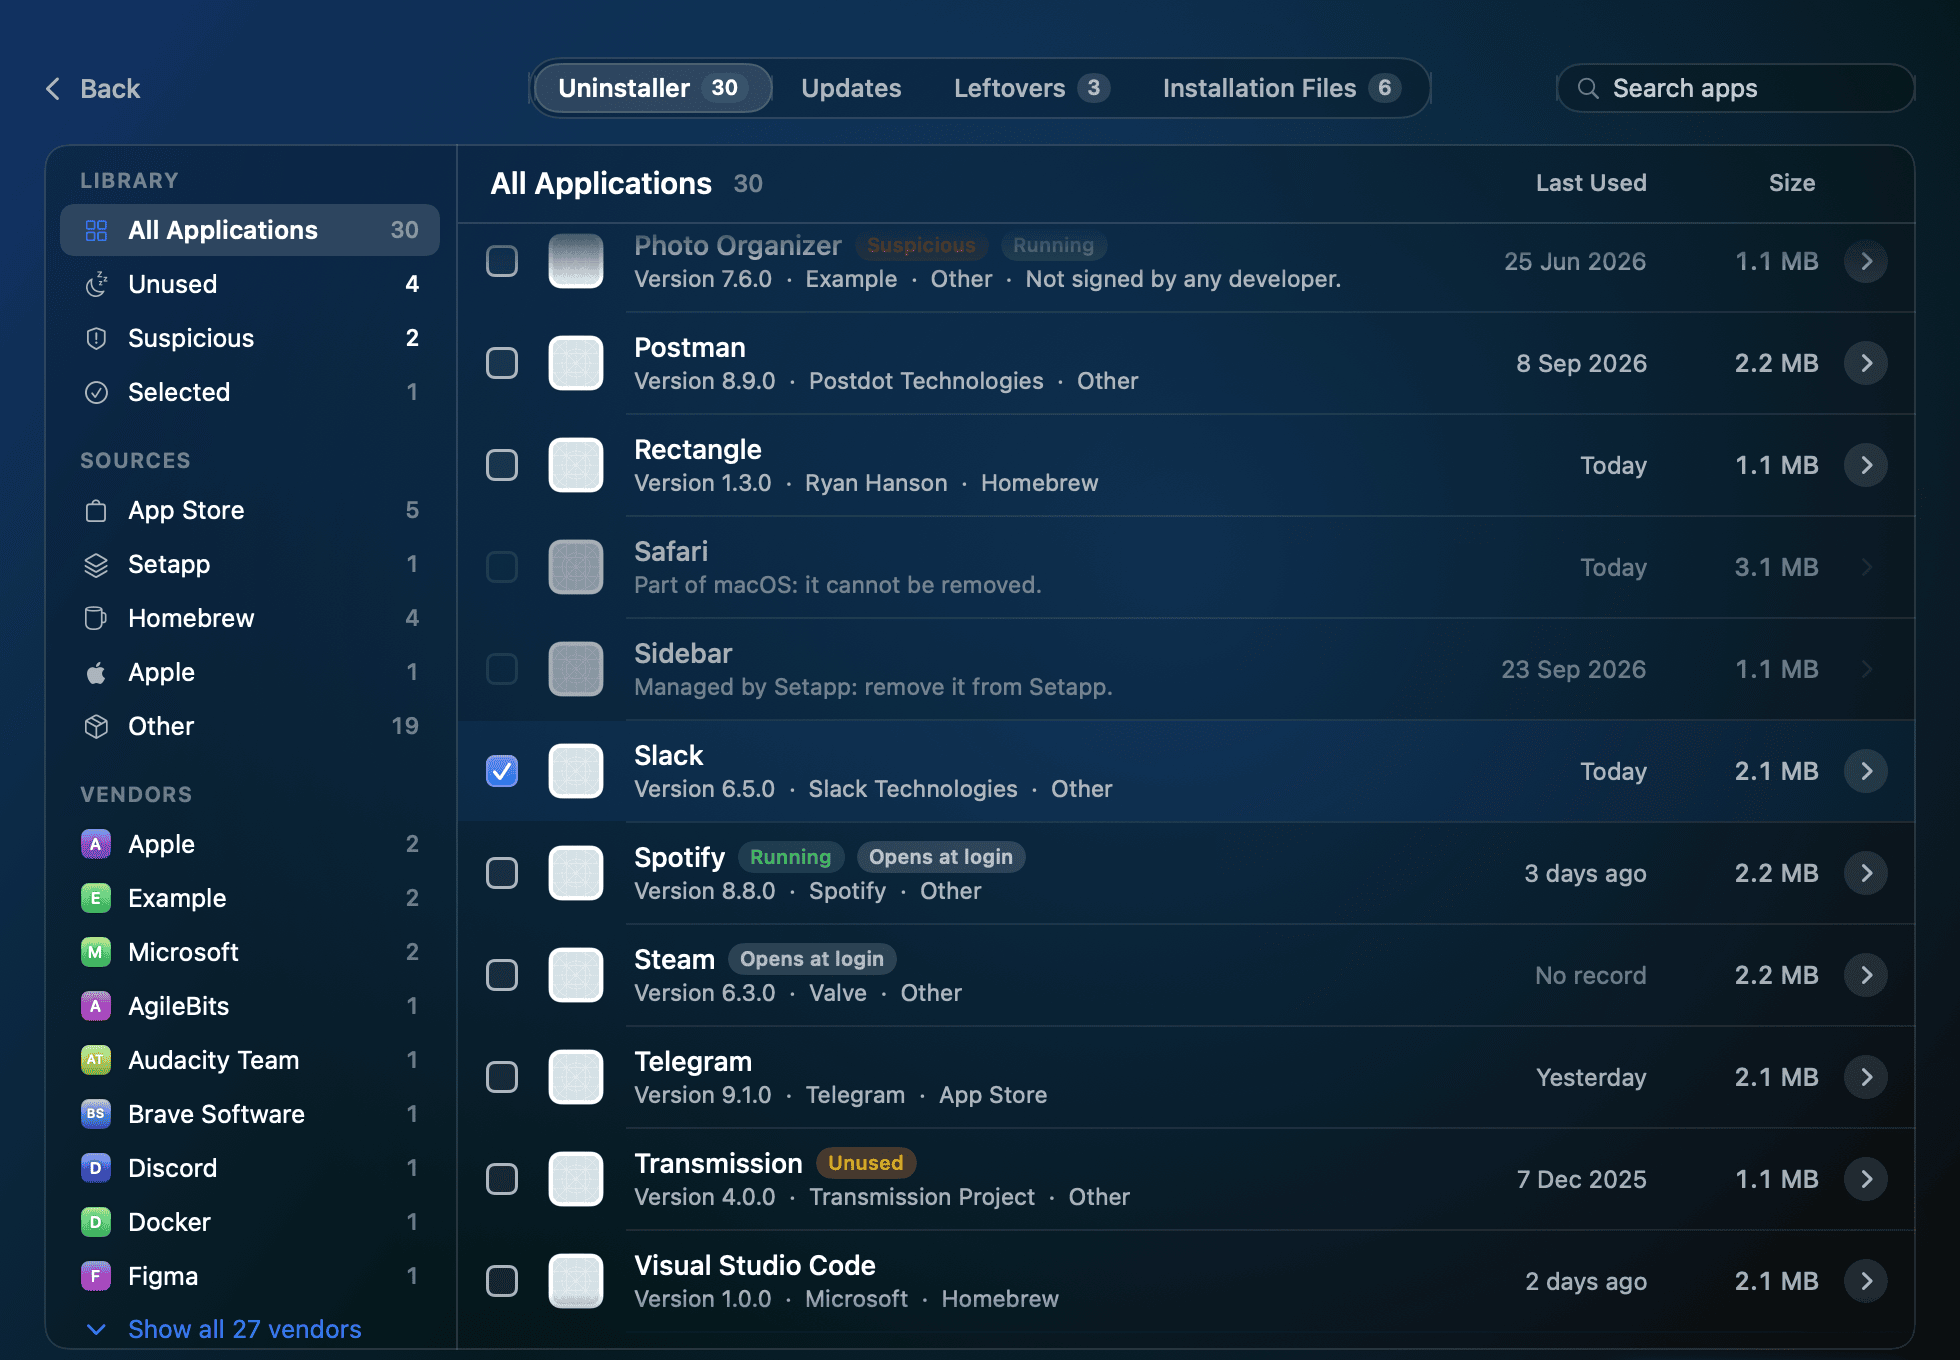Click the Selected checkmark circle icon
Image resolution: width=1960 pixels, height=1360 pixels.
[96, 393]
